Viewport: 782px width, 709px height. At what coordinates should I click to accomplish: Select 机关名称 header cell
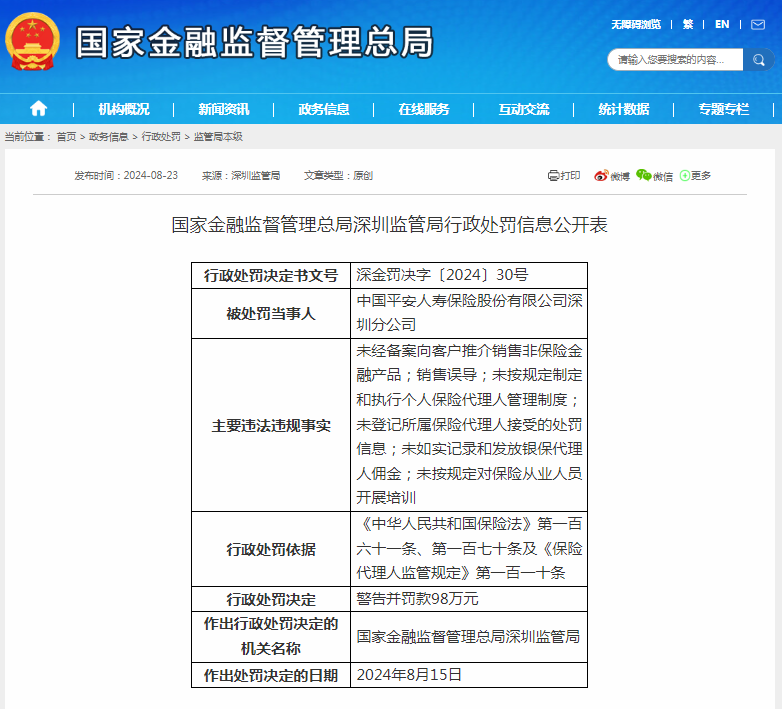click(271, 637)
